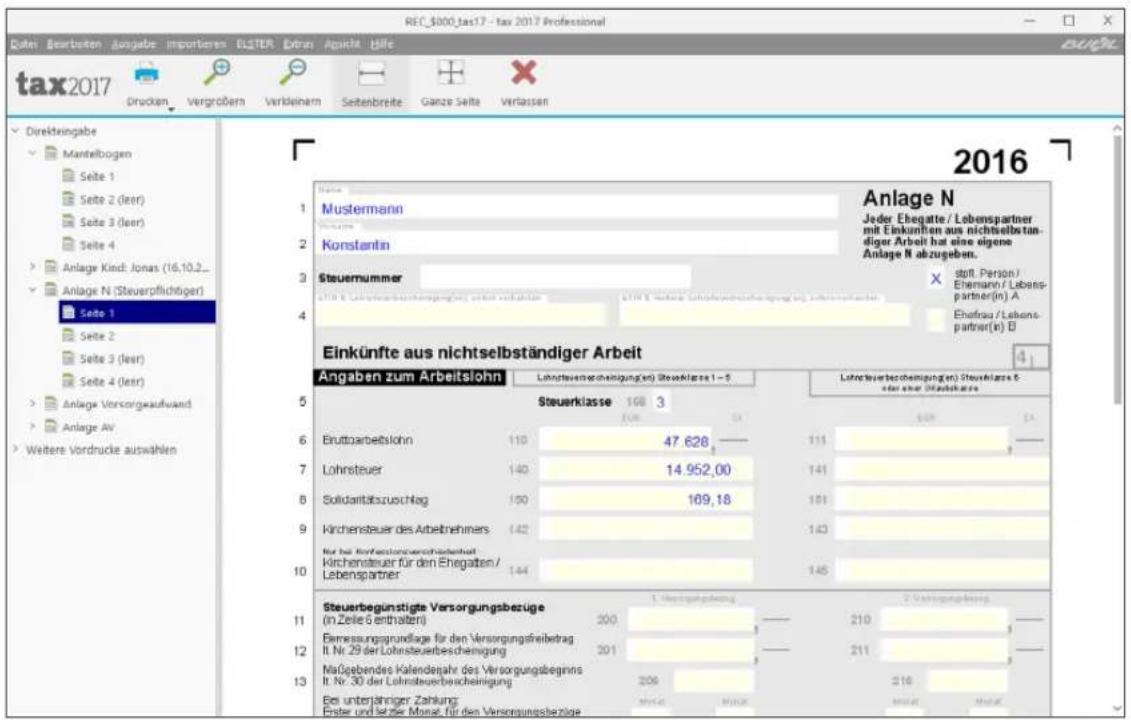Toggle stpfl. Person / Ehemann checkbox

click(x=936, y=279)
